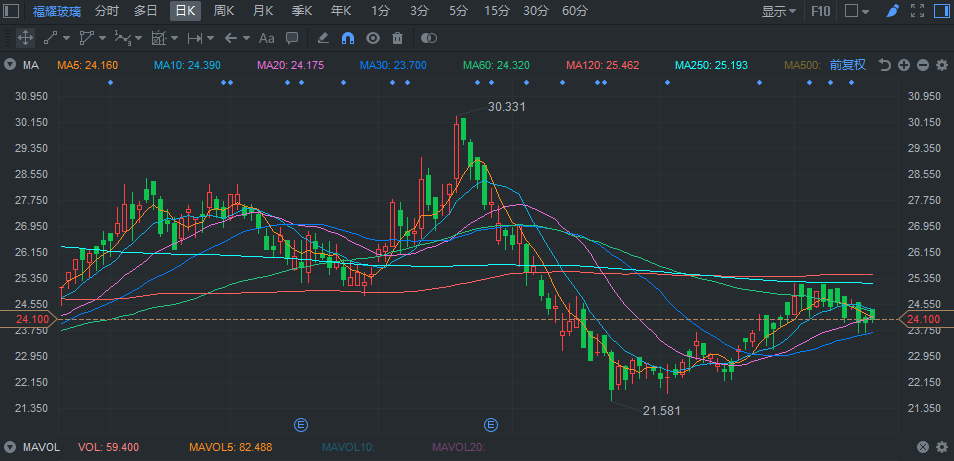The height and width of the screenshot is (461, 954).
Task: Click MA10: 24.390 label
Action: tap(187, 65)
